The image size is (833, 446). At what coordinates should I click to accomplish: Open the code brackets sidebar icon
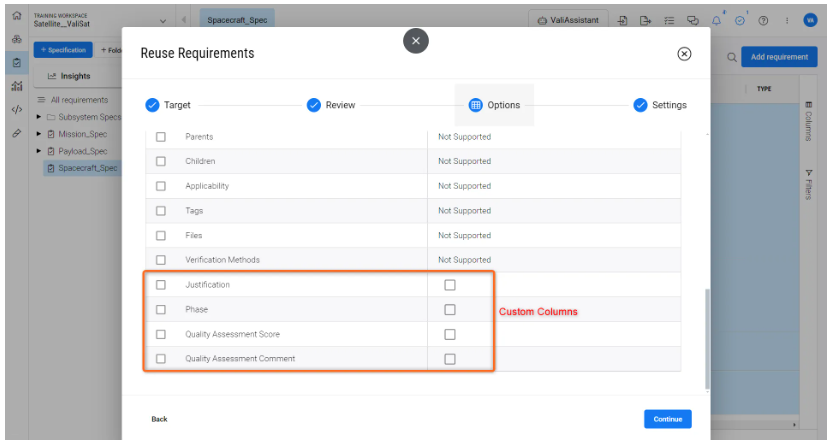tap(17, 109)
